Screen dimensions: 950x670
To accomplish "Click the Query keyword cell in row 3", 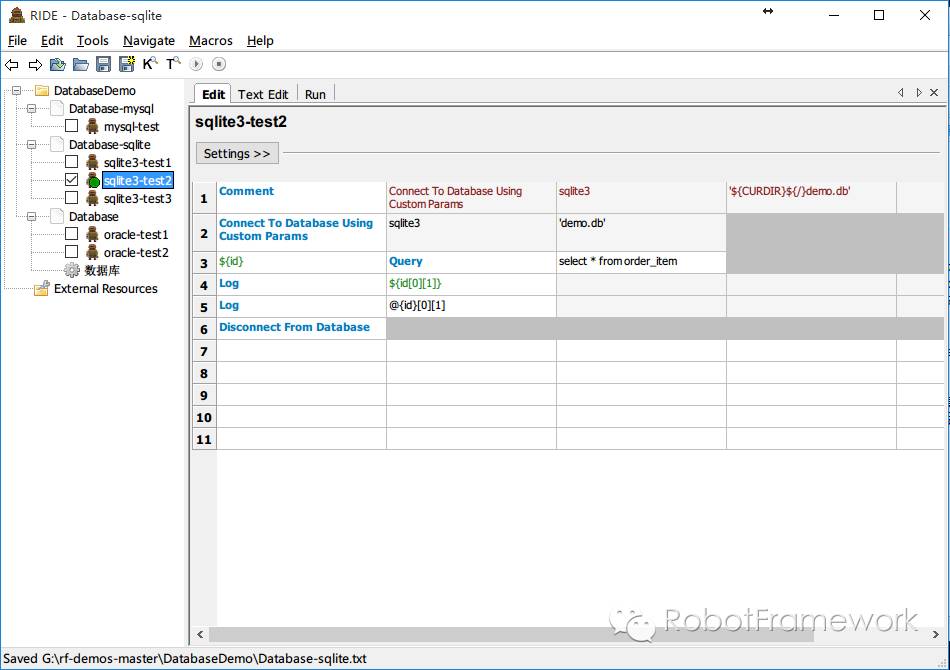I will [471, 262].
